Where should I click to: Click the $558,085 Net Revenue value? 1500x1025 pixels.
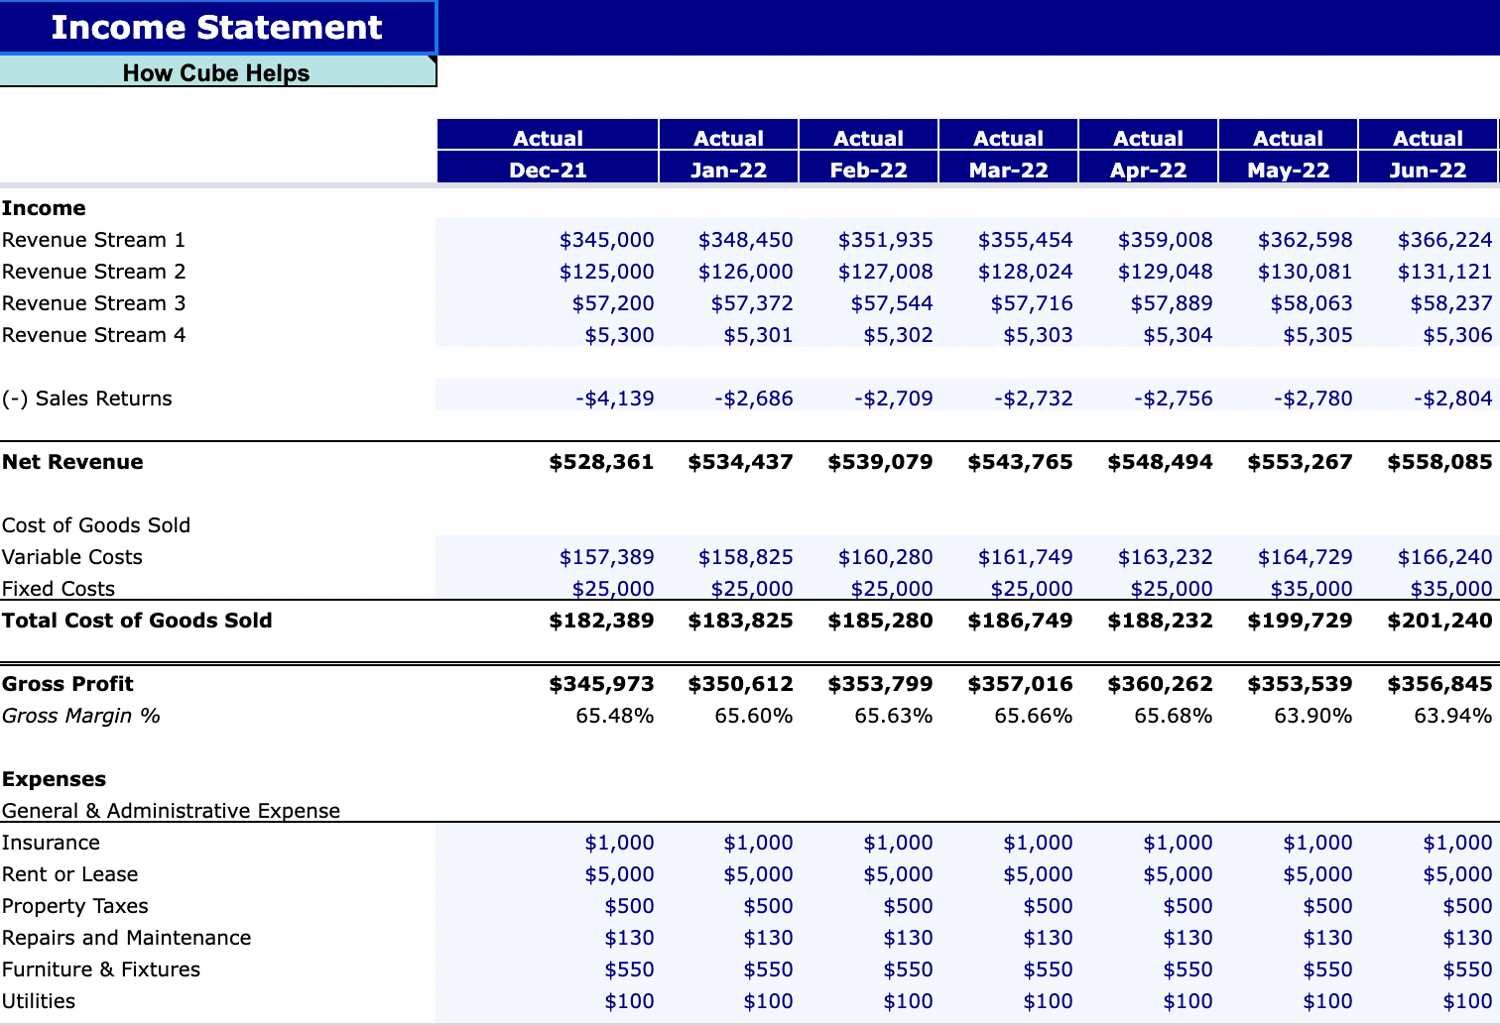[1440, 461]
